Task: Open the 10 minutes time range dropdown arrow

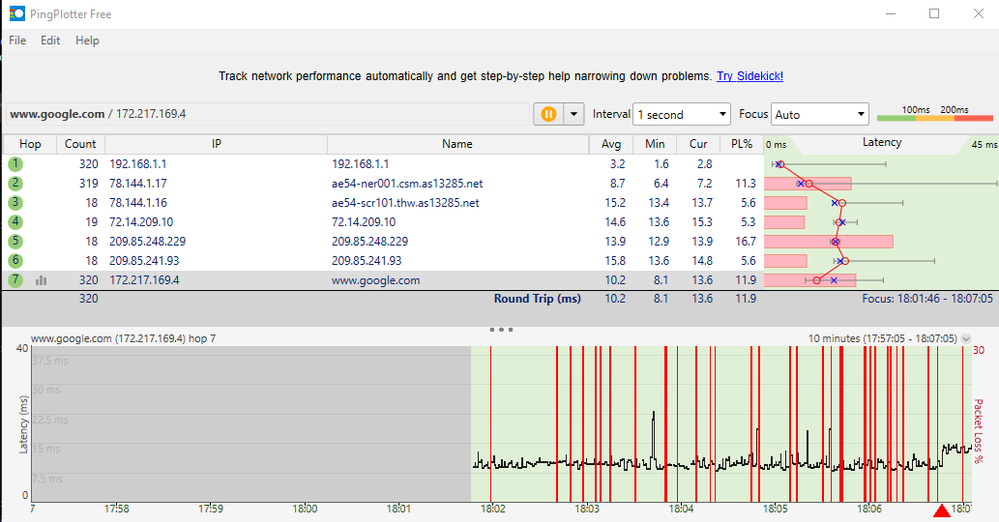Action: click(966, 338)
